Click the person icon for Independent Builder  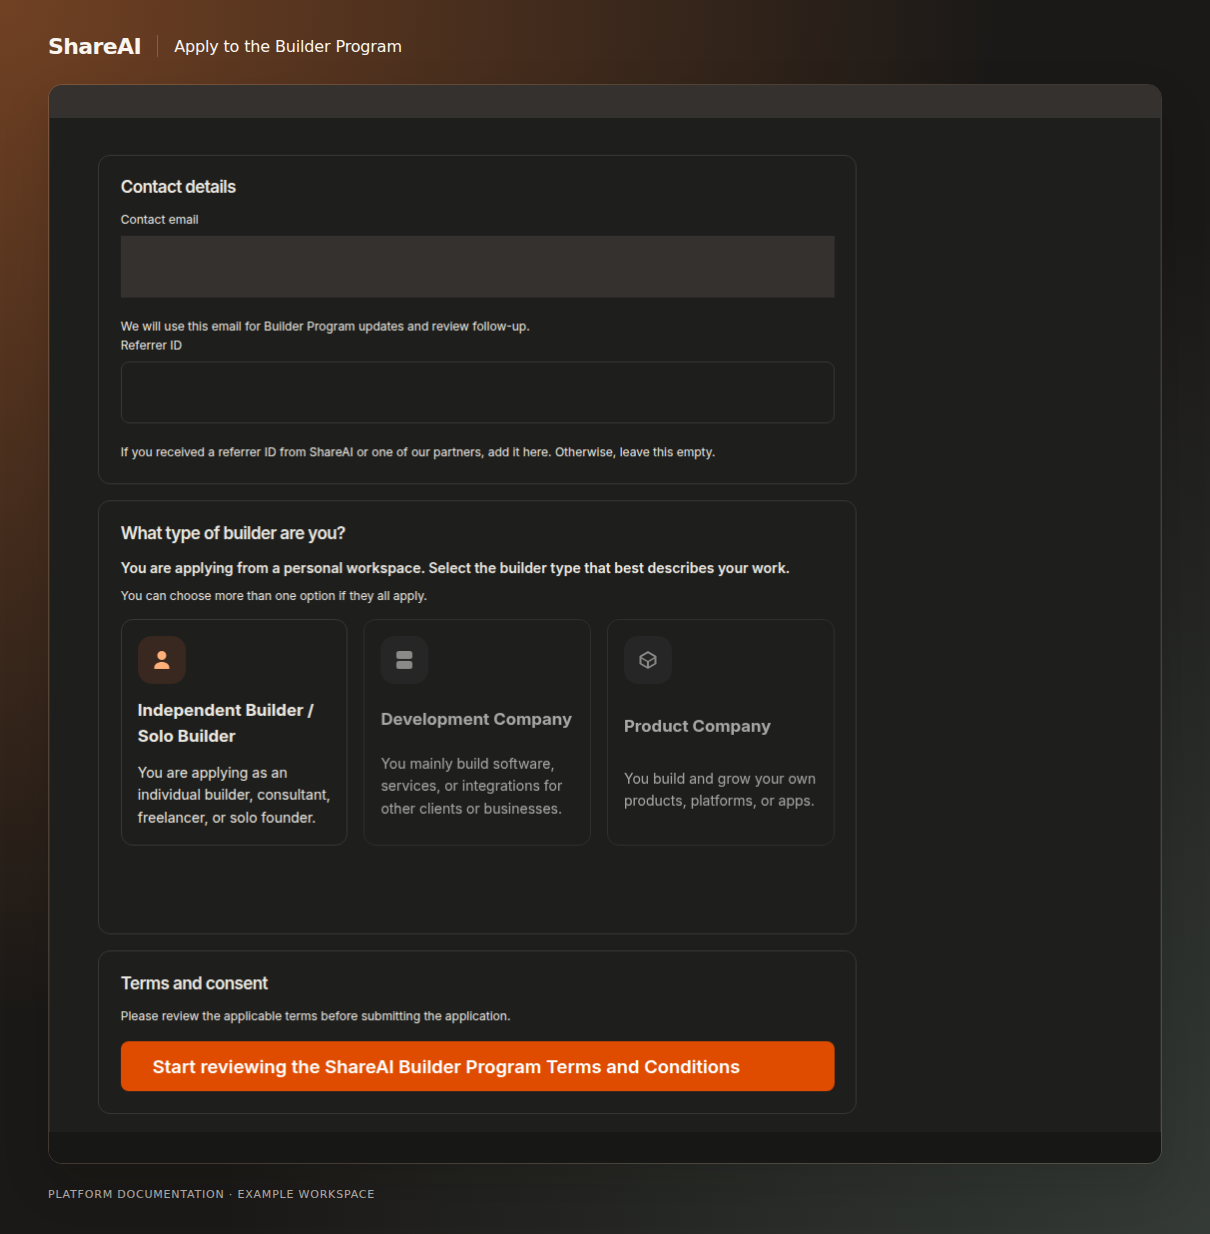click(x=162, y=660)
